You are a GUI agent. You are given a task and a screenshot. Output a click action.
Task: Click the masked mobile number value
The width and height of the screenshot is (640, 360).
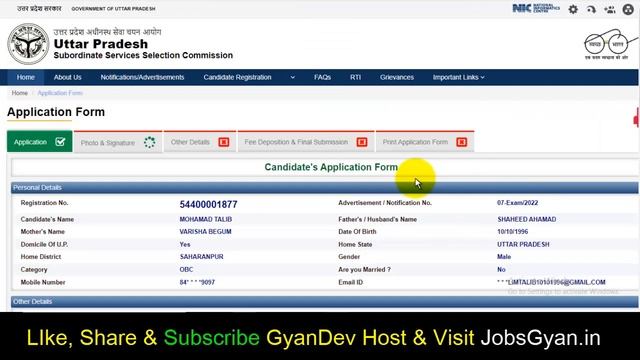[x=197, y=282]
